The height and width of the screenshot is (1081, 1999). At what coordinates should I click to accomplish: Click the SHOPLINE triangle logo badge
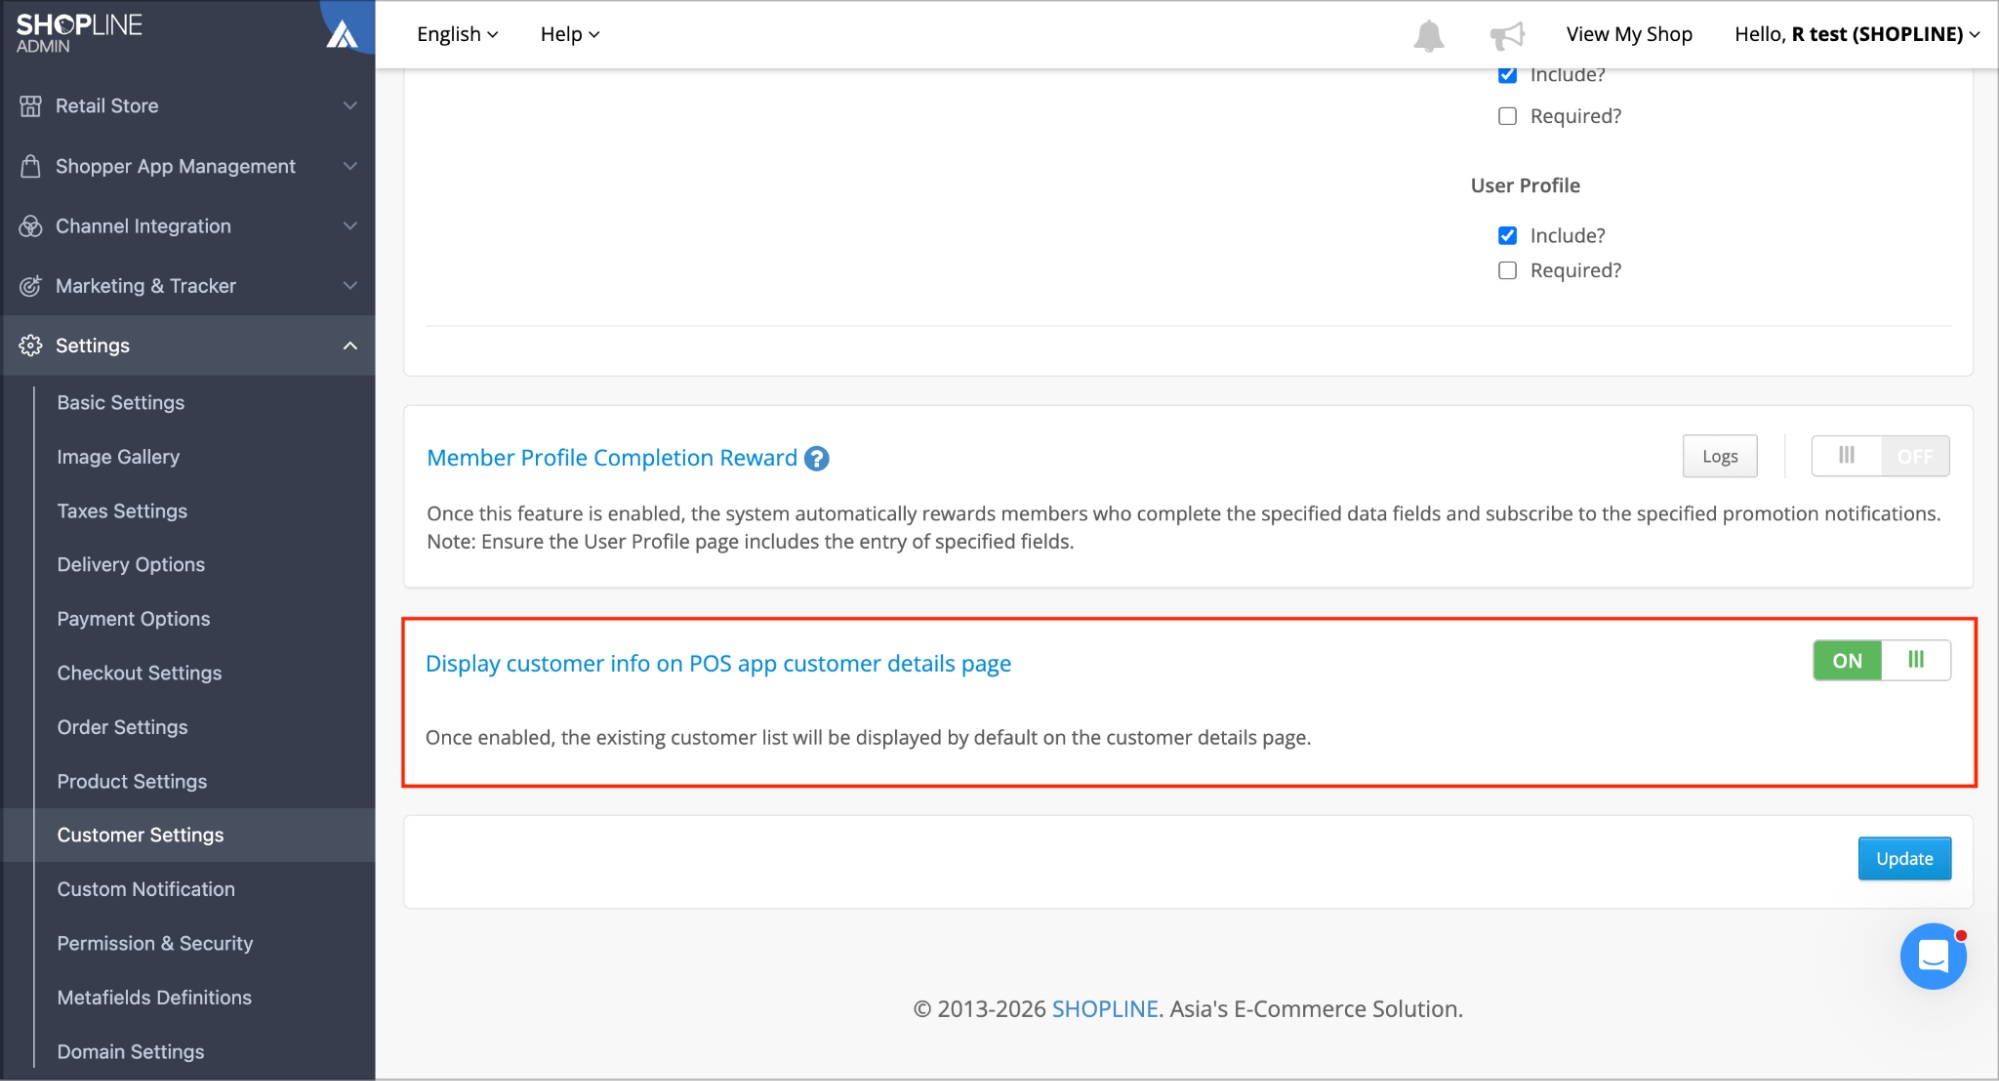click(x=342, y=34)
